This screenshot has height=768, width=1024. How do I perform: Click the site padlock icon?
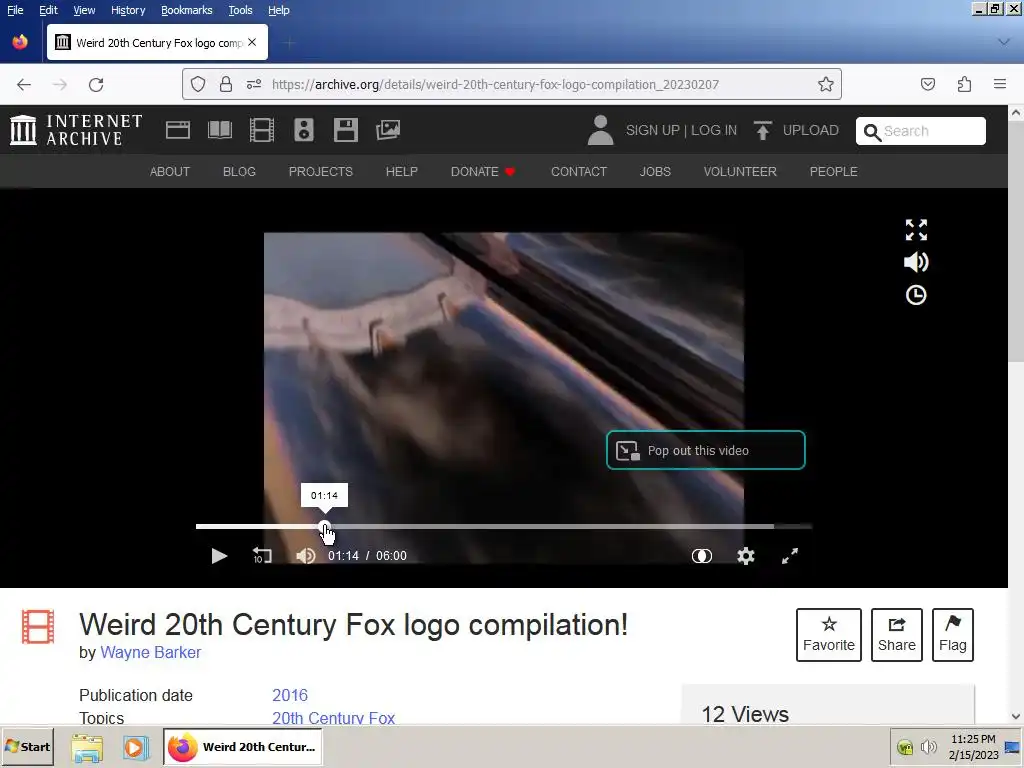coord(226,84)
